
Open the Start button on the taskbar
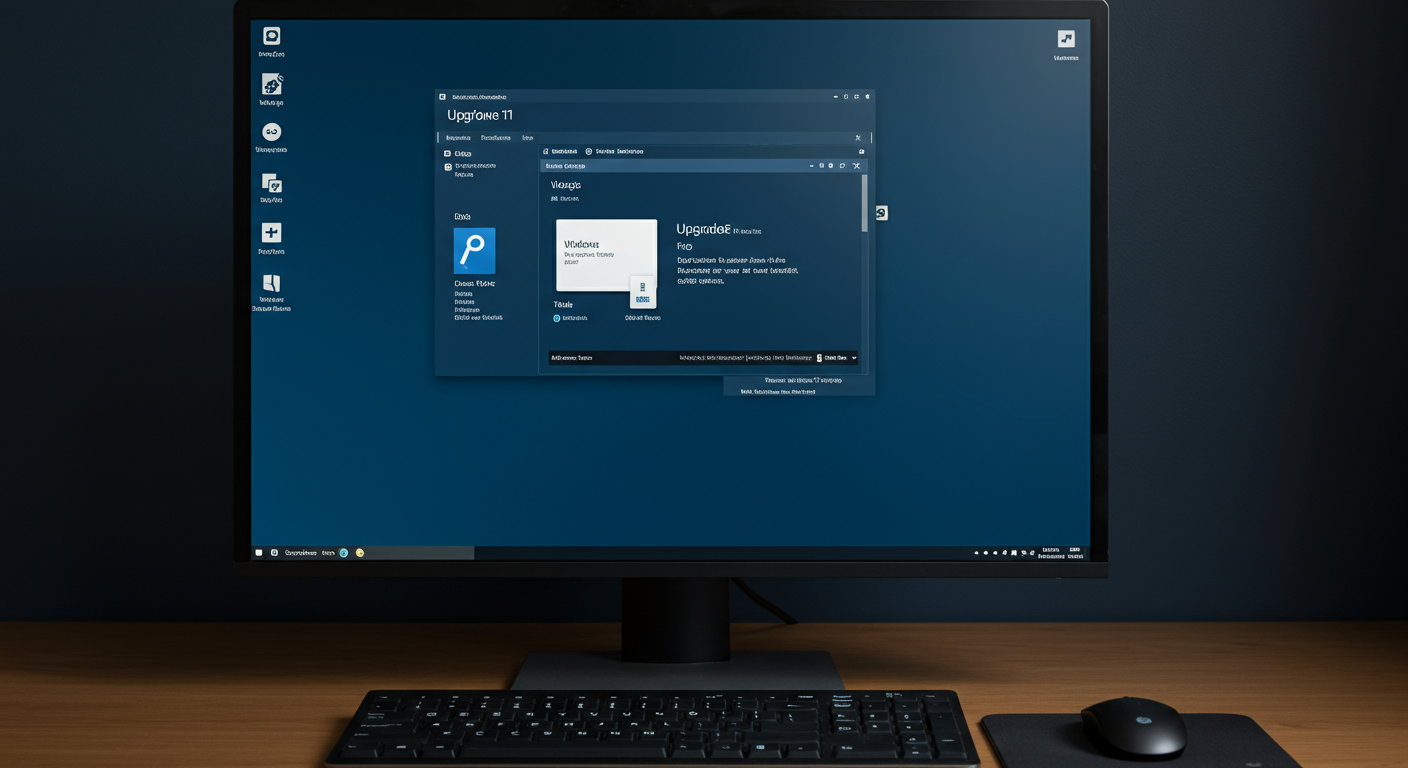tap(259, 552)
